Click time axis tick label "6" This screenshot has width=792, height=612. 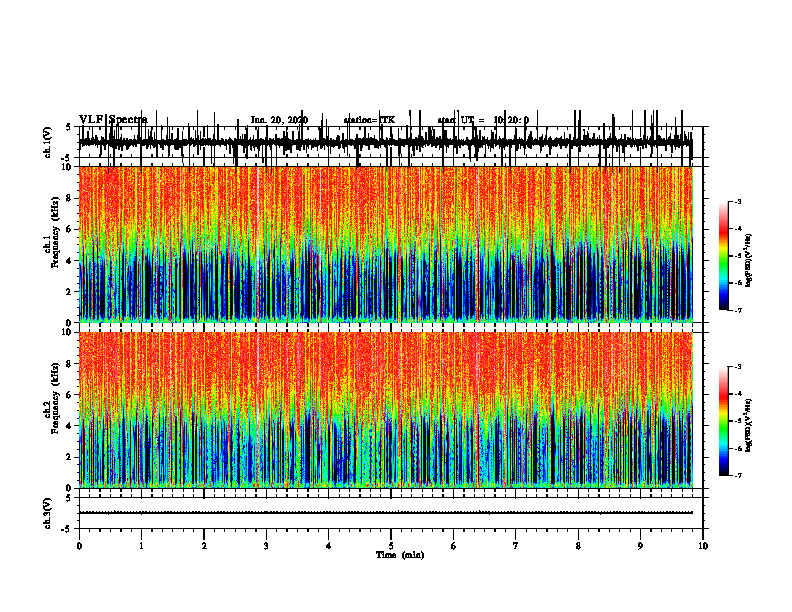(454, 546)
